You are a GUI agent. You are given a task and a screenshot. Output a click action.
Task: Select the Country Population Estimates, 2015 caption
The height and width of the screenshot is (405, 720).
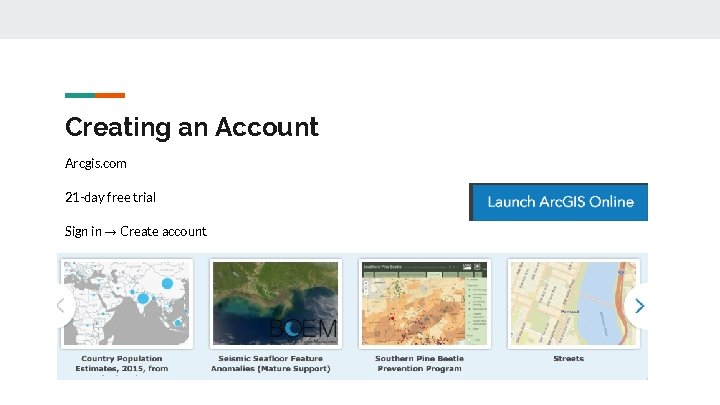[x=122, y=363]
